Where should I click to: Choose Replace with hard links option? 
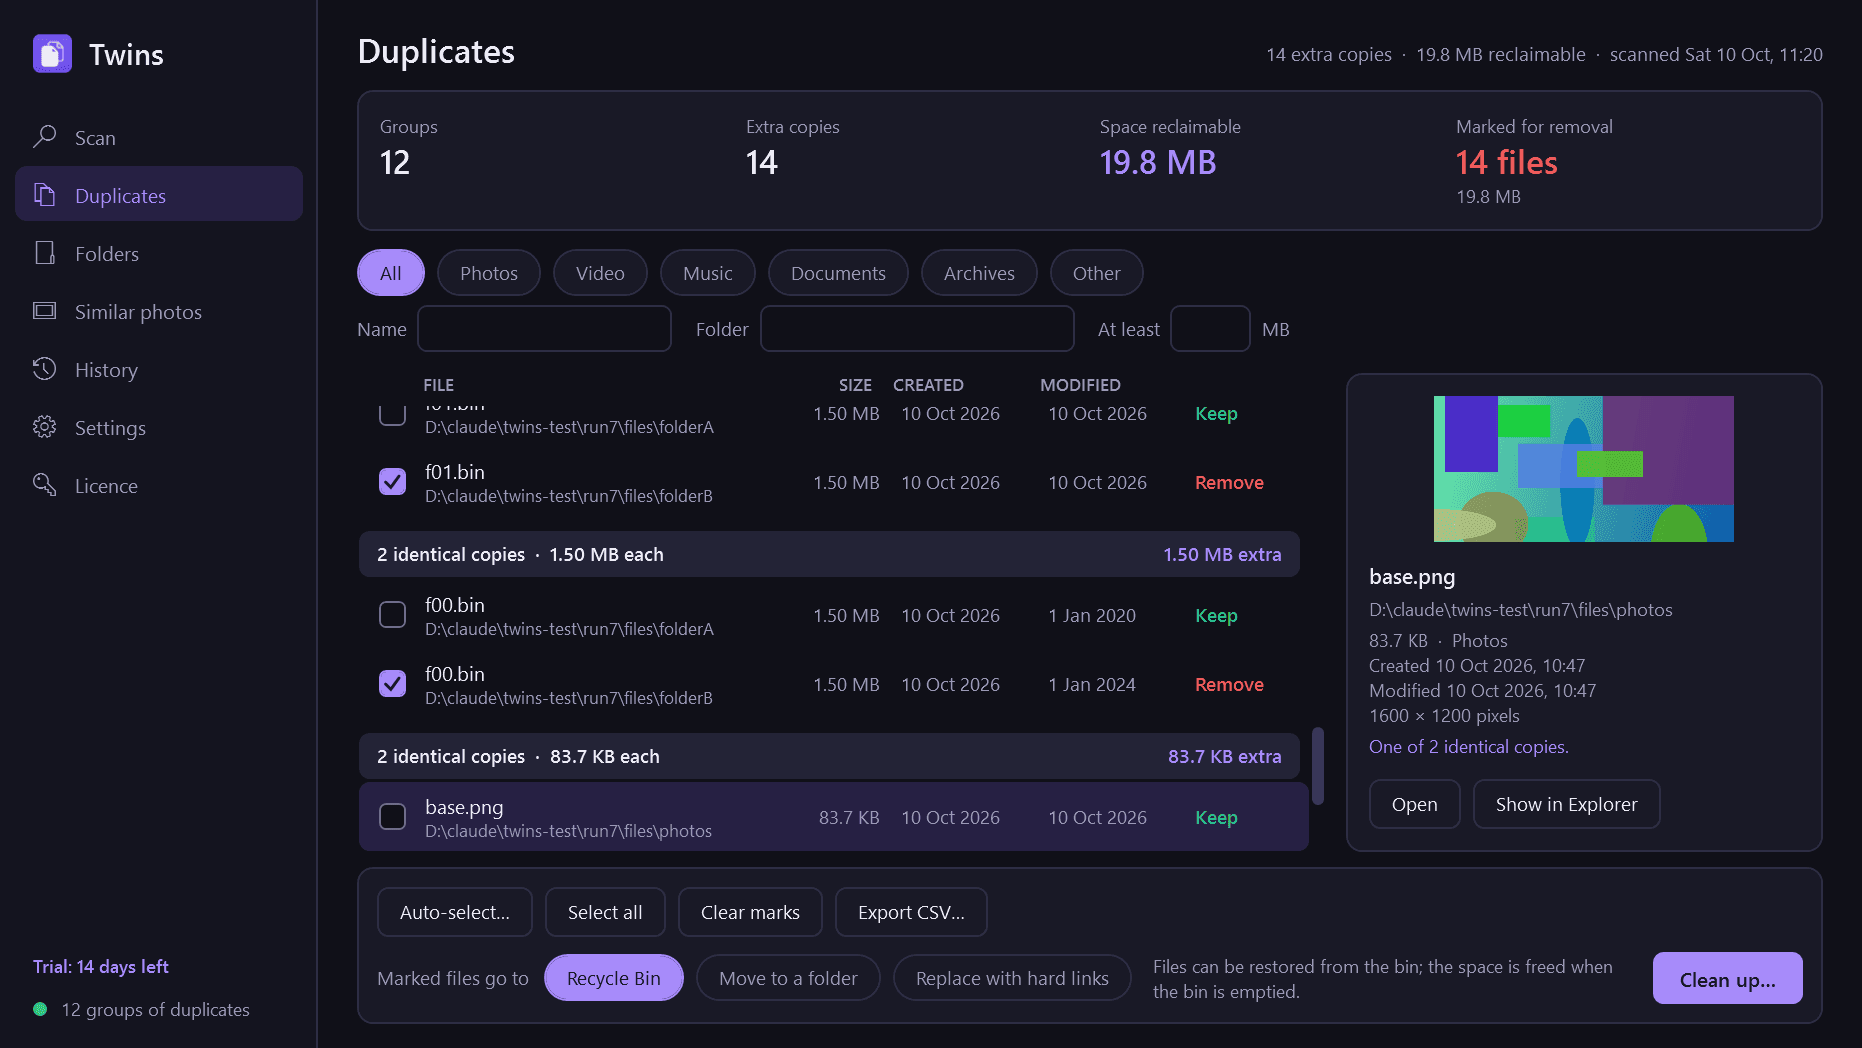tap(1012, 978)
